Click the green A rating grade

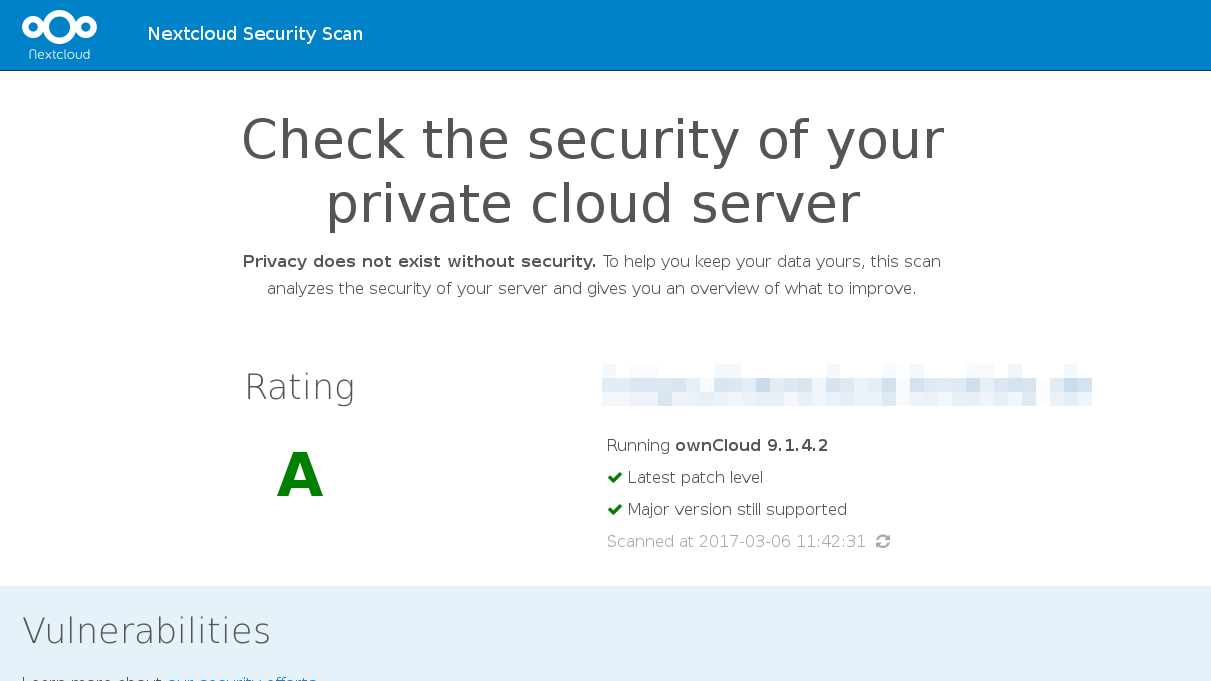pos(300,475)
